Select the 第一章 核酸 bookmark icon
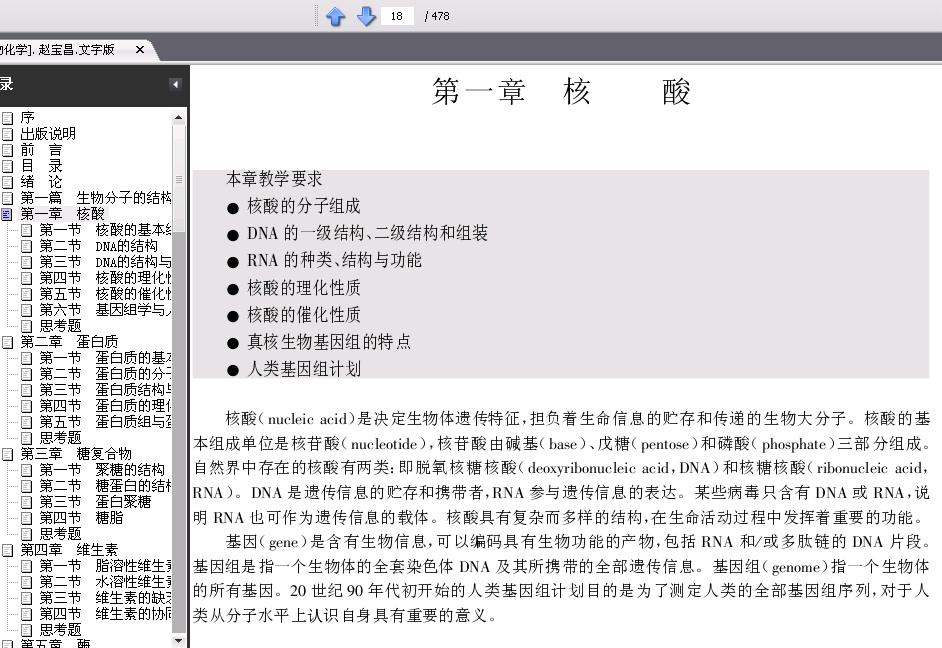Viewport: 942px width, 648px height. tap(7, 214)
